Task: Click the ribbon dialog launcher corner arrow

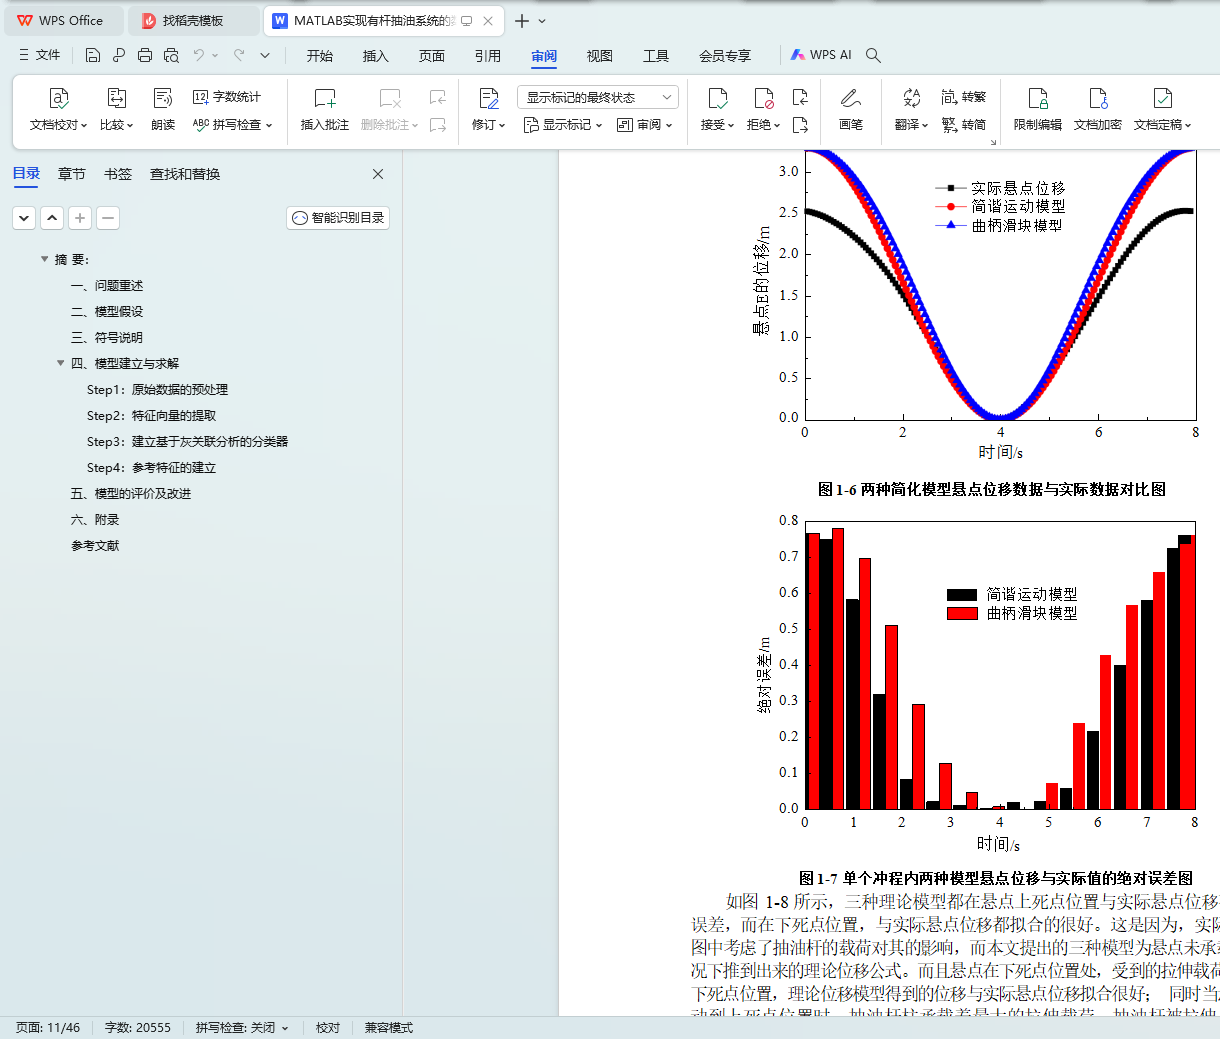Action: 993,142
